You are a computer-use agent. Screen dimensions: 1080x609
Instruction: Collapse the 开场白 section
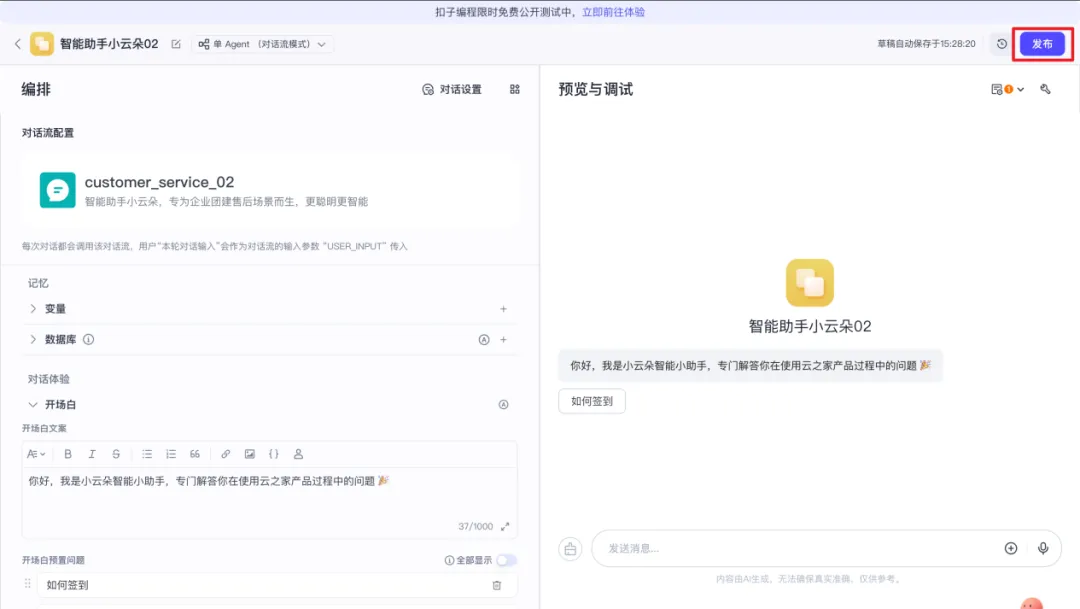click(x=33, y=404)
